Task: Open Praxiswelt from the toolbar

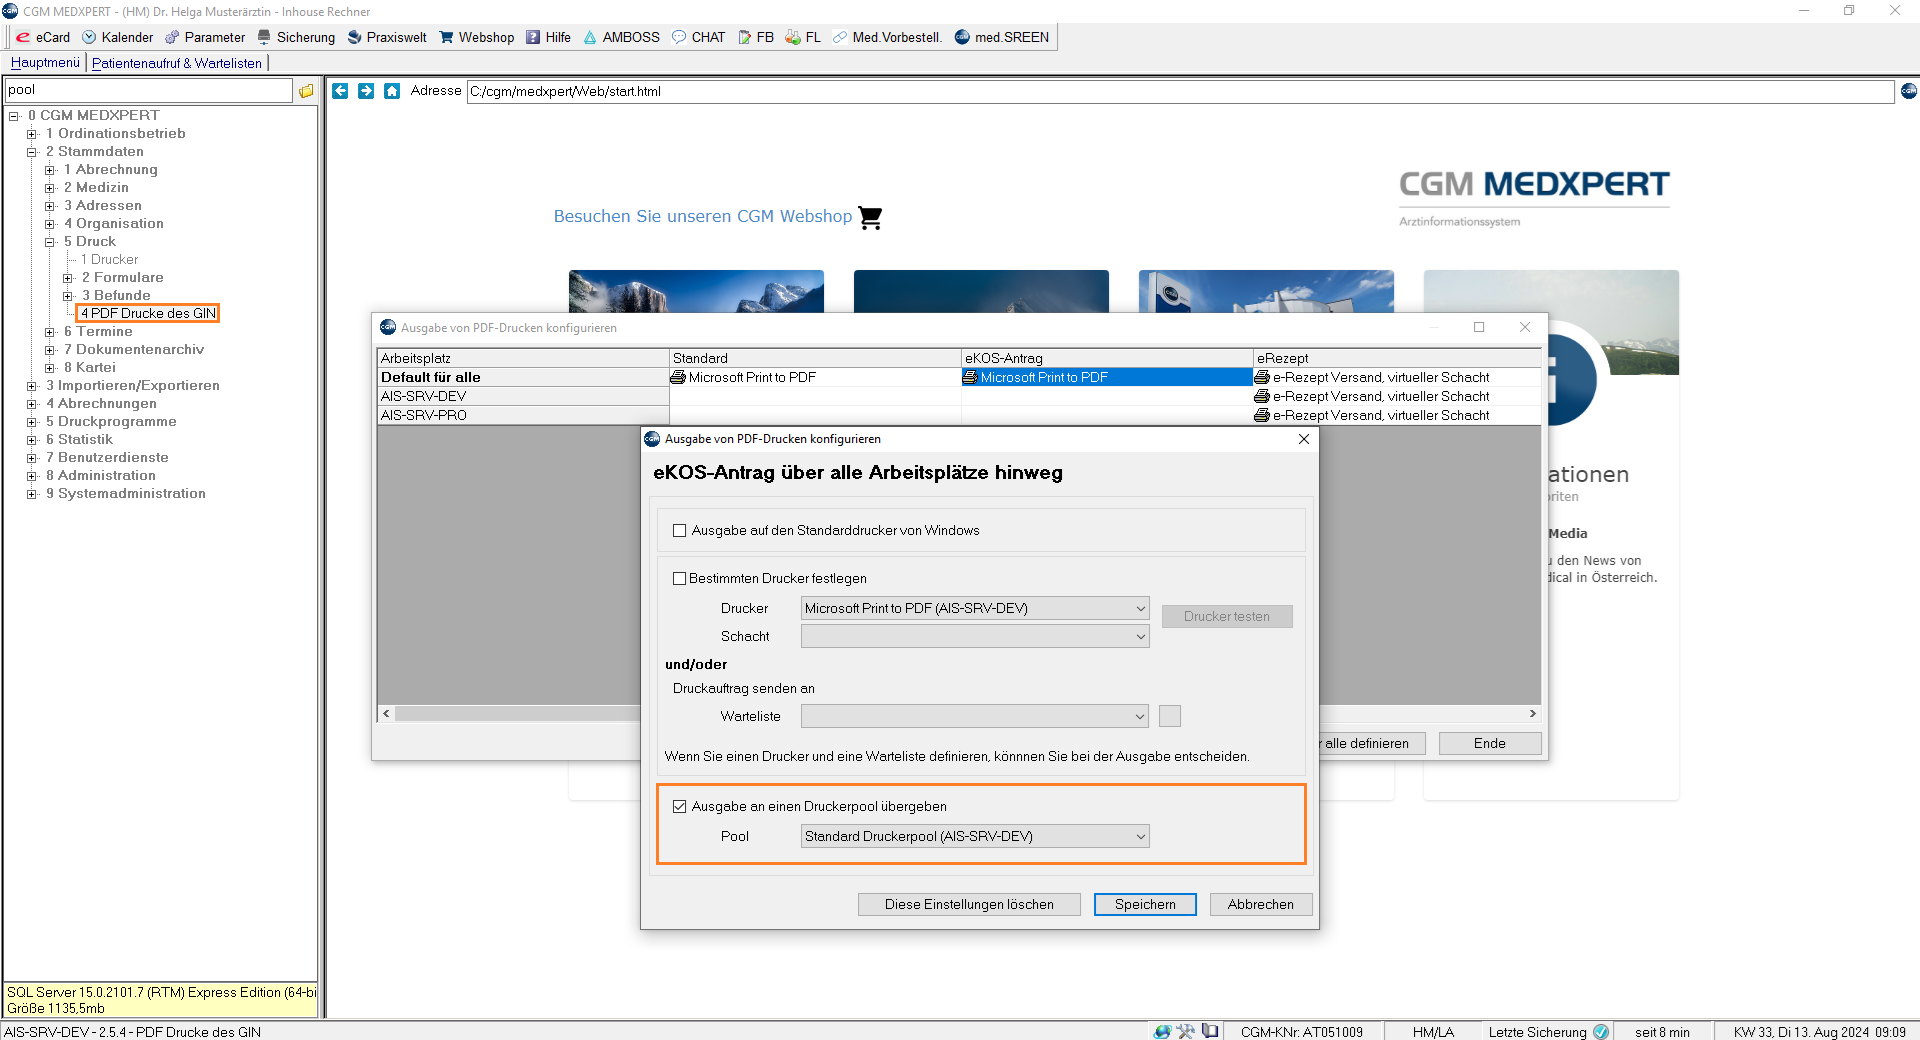Action: [x=387, y=37]
